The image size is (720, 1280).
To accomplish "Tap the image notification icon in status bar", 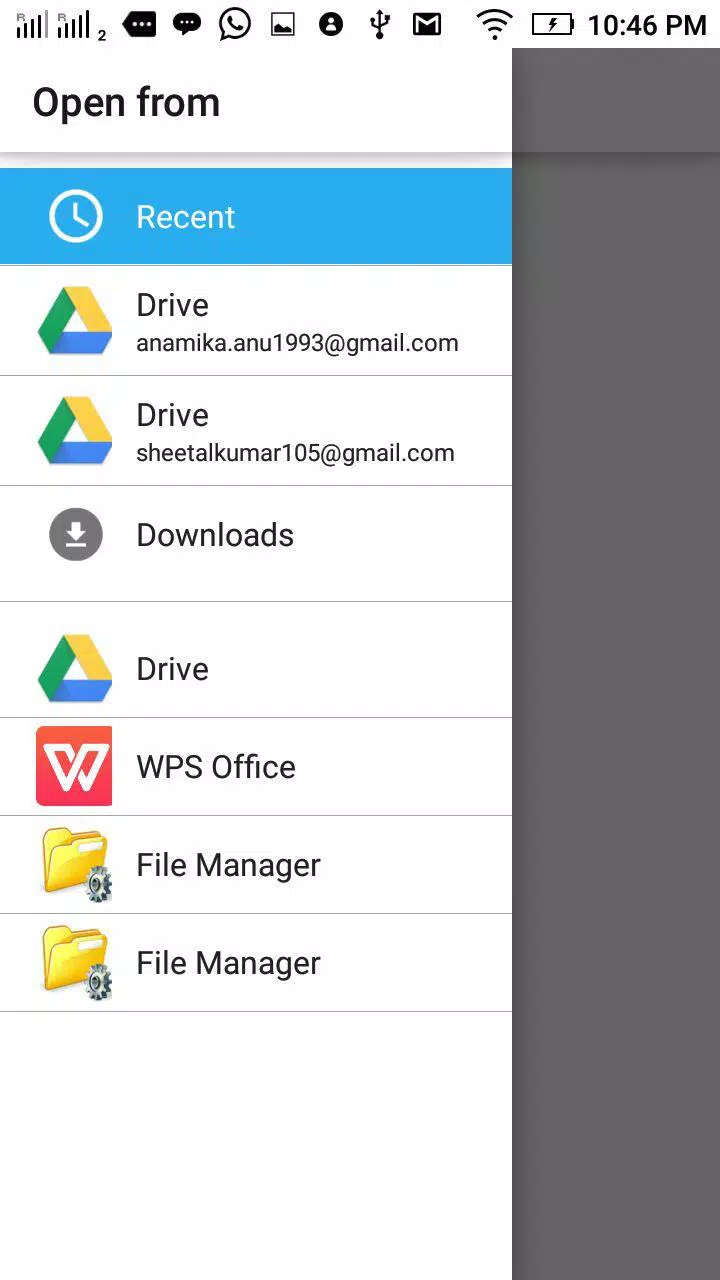I will pyautogui.click(x=283, y=24).
